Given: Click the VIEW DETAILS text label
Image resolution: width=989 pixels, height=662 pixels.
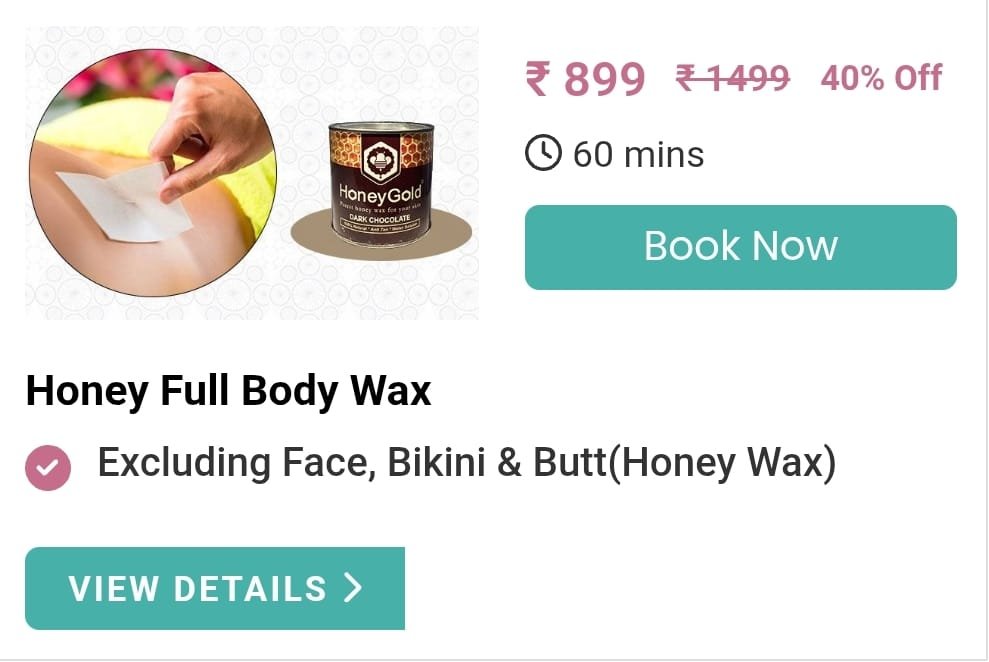Looking at the screenshot, I should (x=197, y=589).
